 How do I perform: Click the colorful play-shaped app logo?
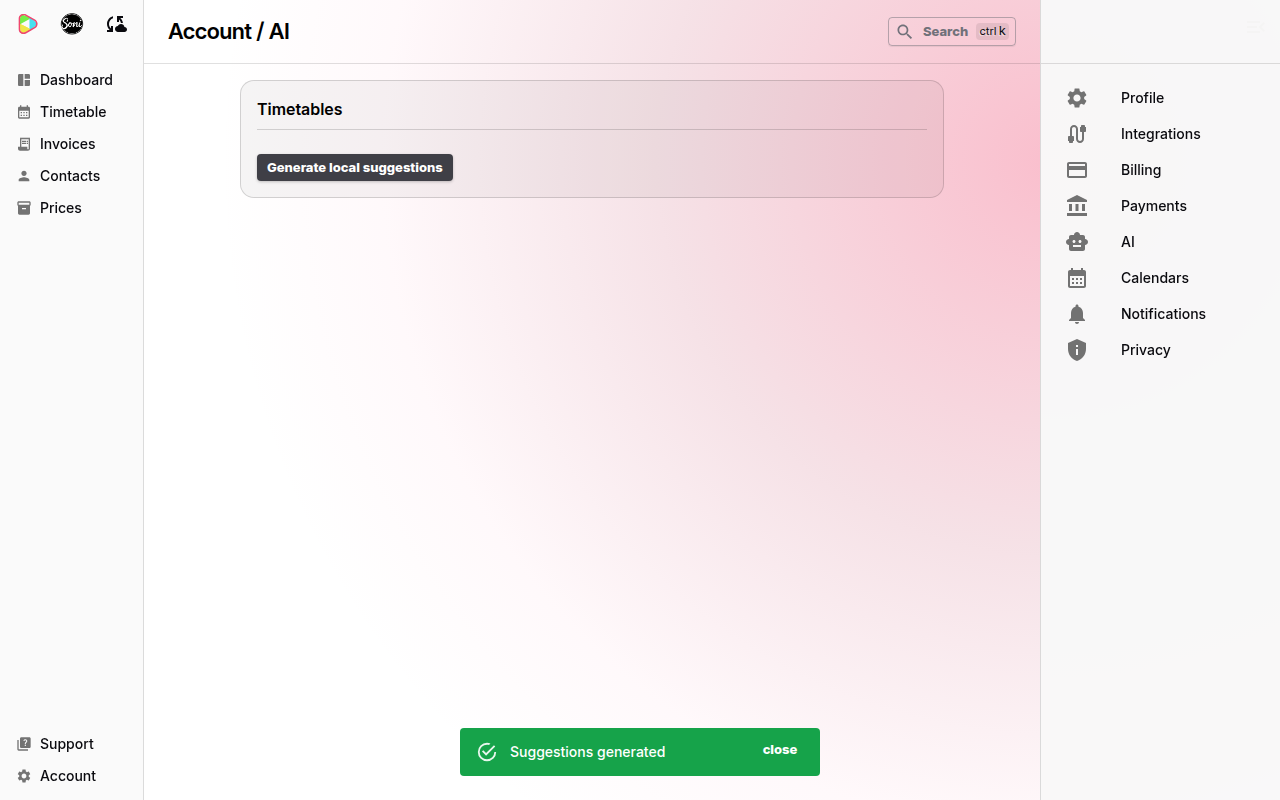pyautogui.click(x=28, y=24)
